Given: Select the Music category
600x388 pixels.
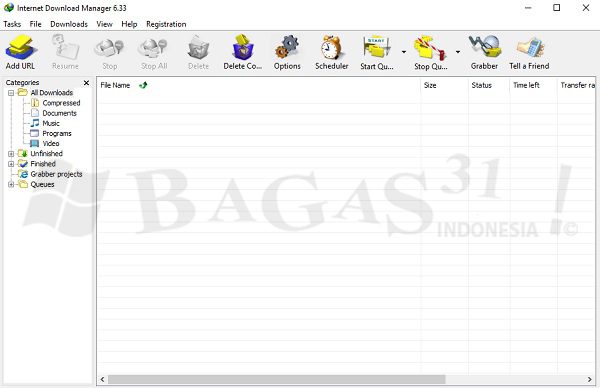Looking at the screenshot, I should pyautogui.click(x=51, y=123).
